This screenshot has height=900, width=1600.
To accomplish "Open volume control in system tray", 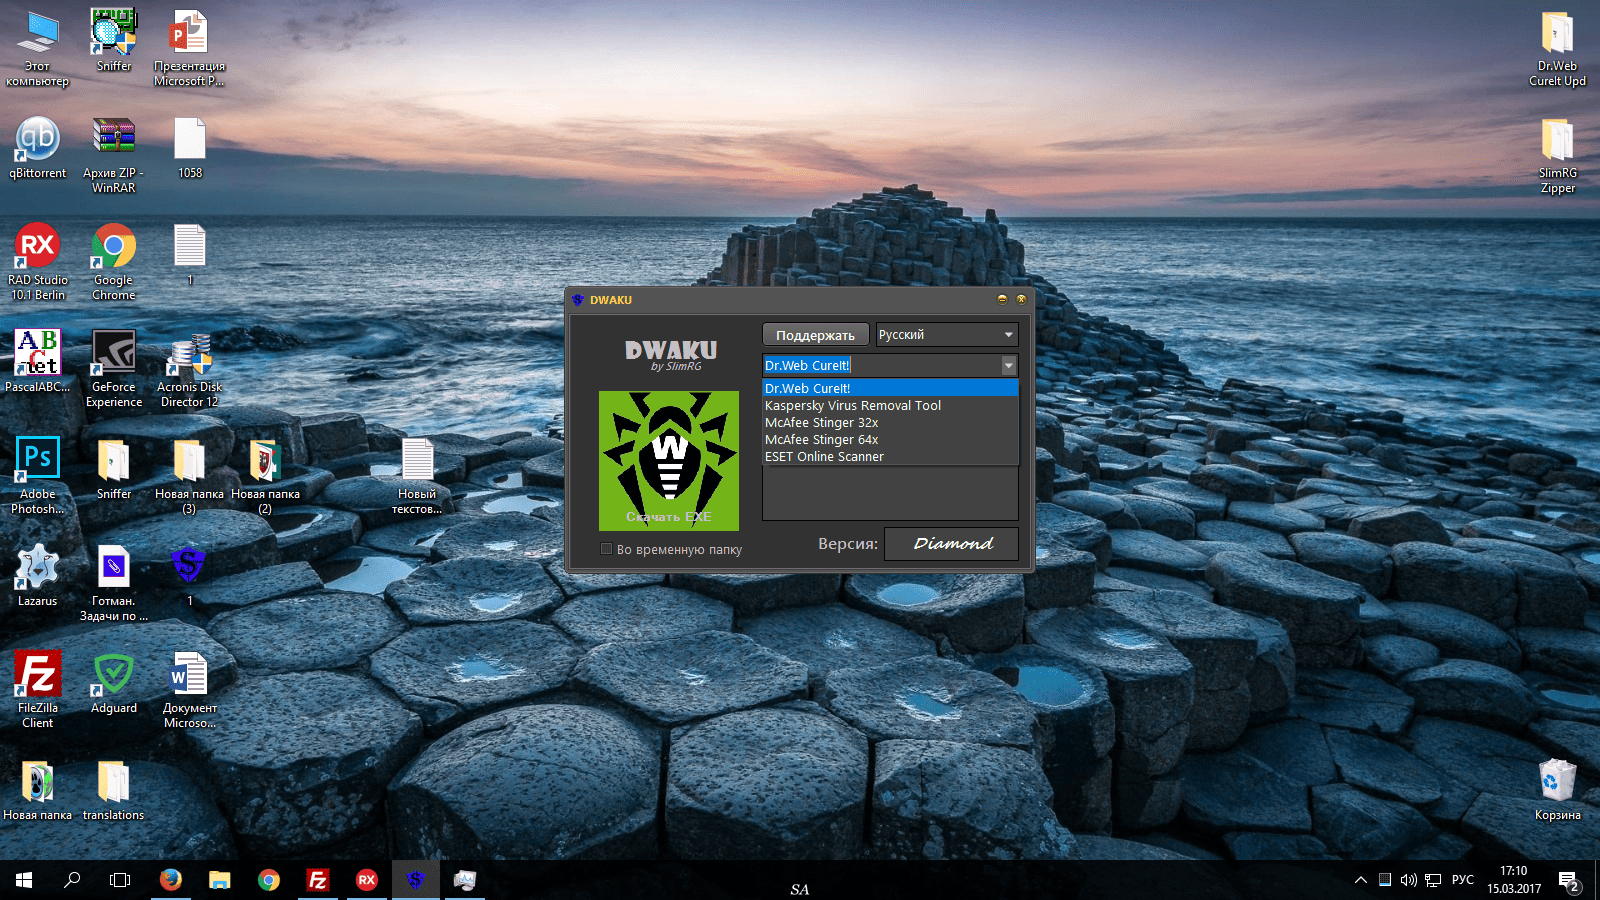I will coord(1408,880).
